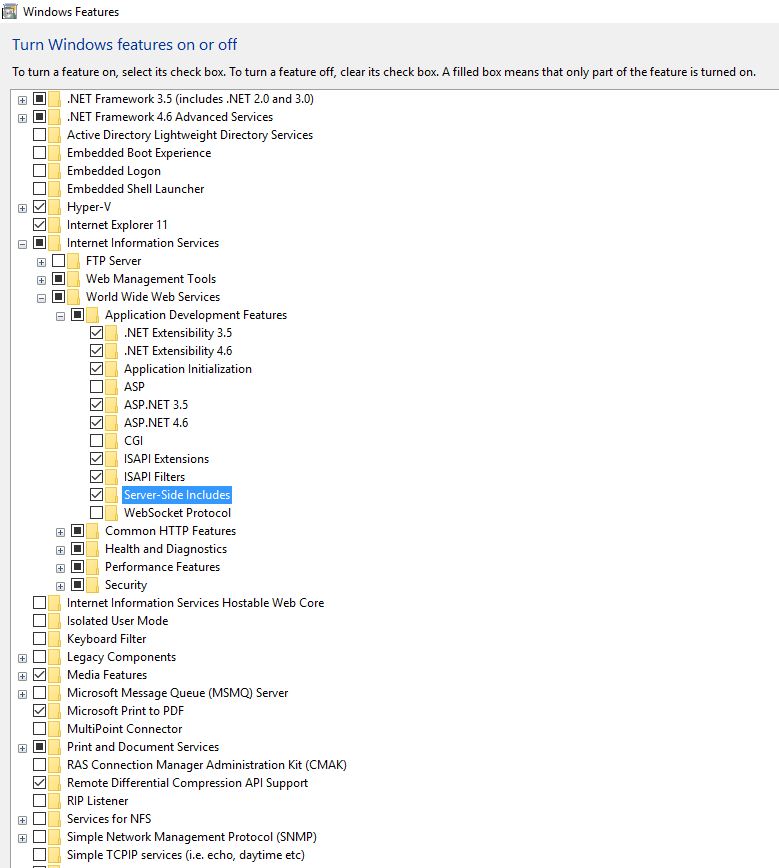
Task: Toggle the Hyper-V checkbox
Action: tap(39, 206)
